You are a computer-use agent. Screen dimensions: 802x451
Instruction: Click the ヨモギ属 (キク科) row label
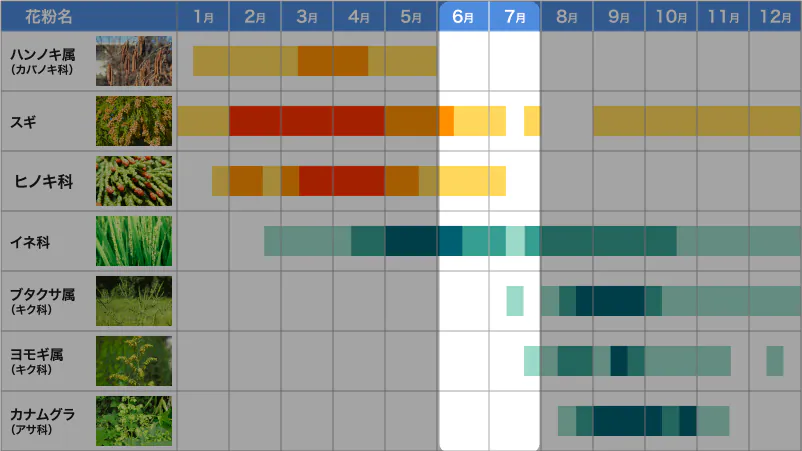(37, 362)
